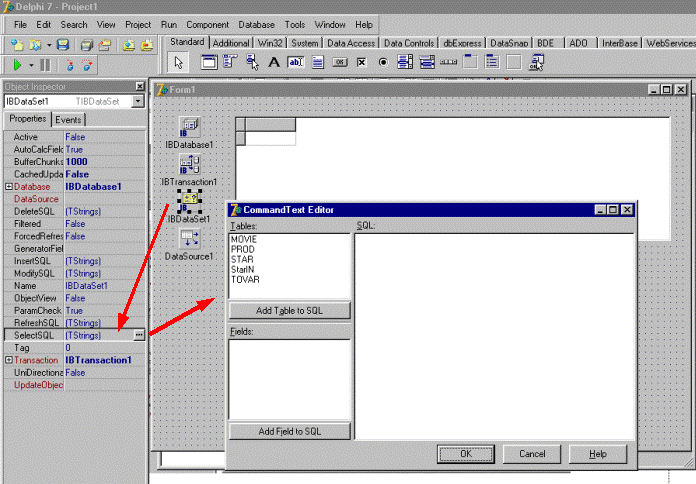Click the Open file toolbar icon

click(35, 45)
